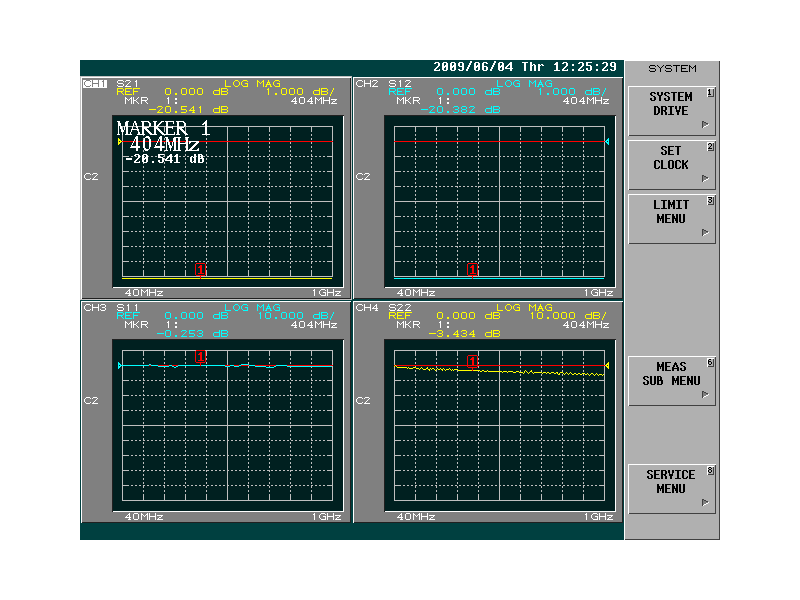Click the CH3 marker value -0.253 dB
The image size is (800, 600).
click(x=192, y=334)
